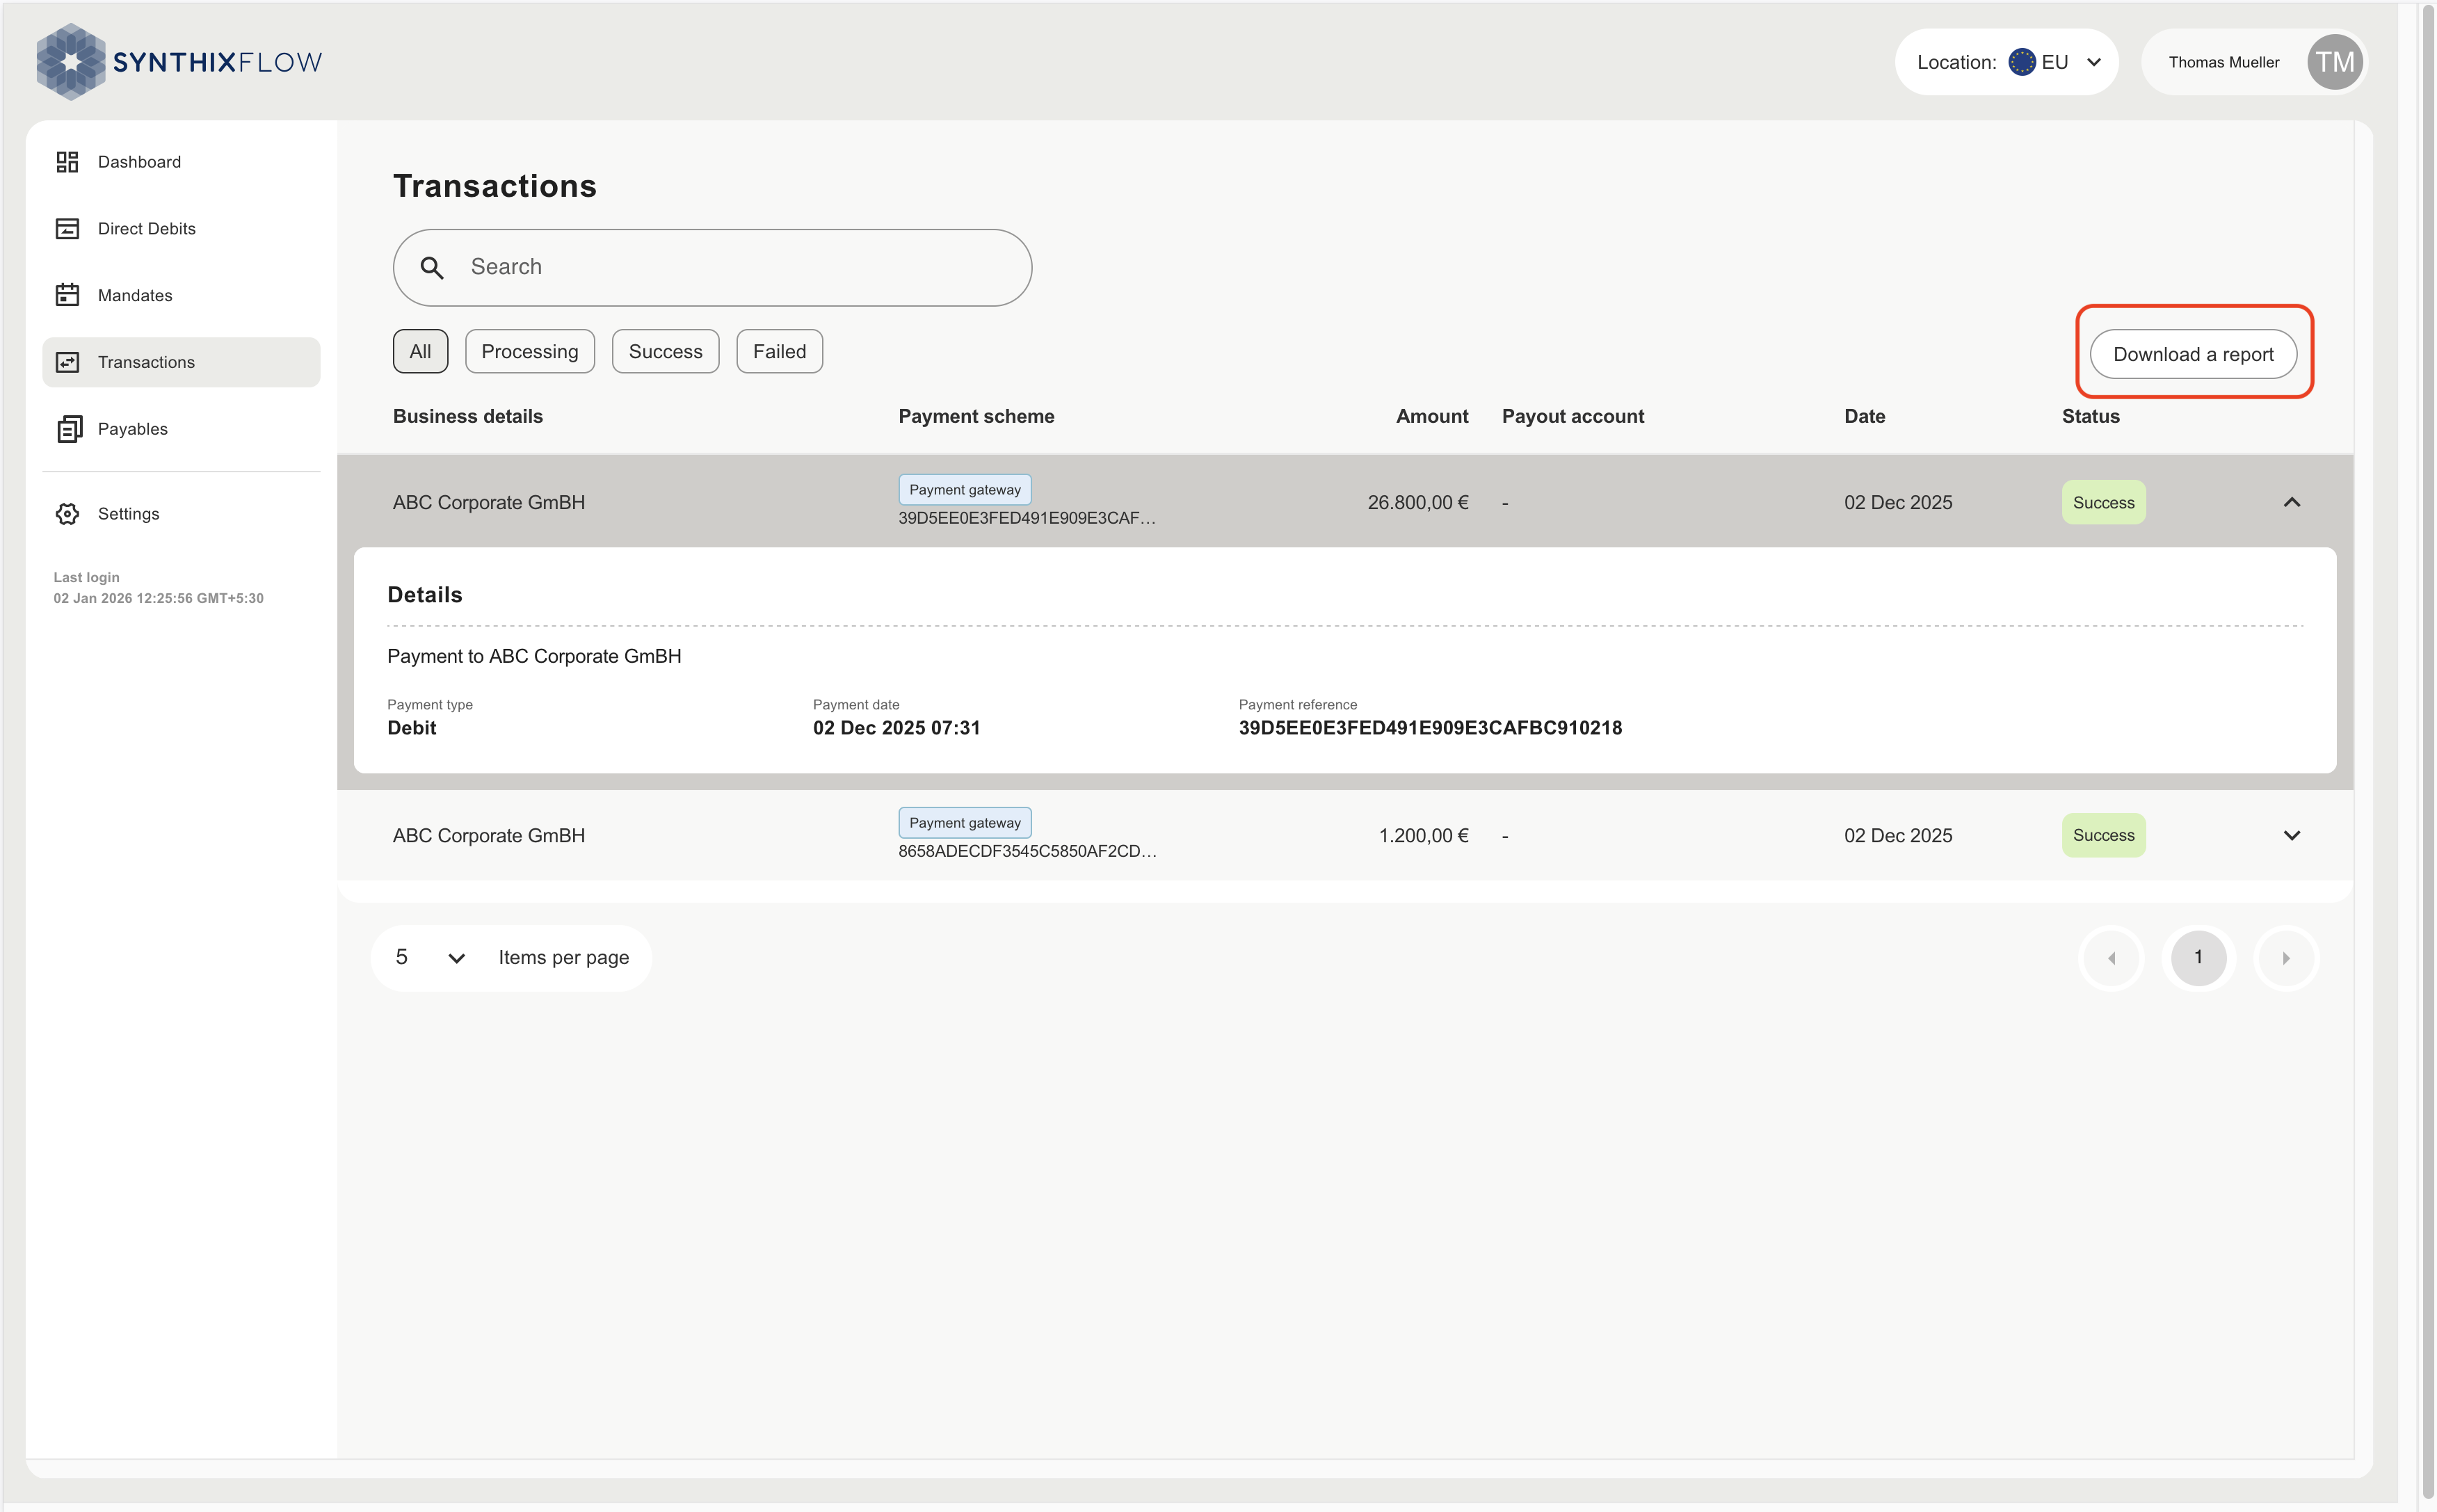The image size is (2437, 1512).
Task: Click the Thomas Mueller user name
Action: (x=2223, y=62)
